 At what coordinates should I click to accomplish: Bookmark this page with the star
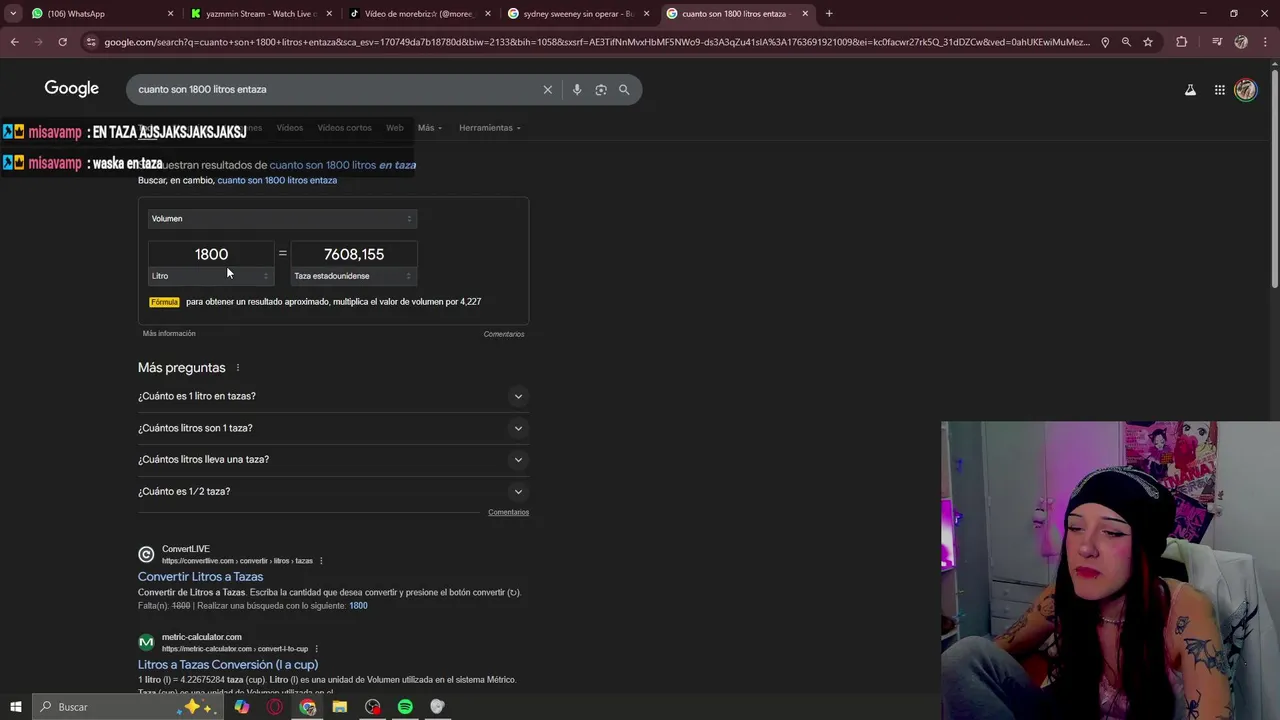click(x=1148, y=42)
